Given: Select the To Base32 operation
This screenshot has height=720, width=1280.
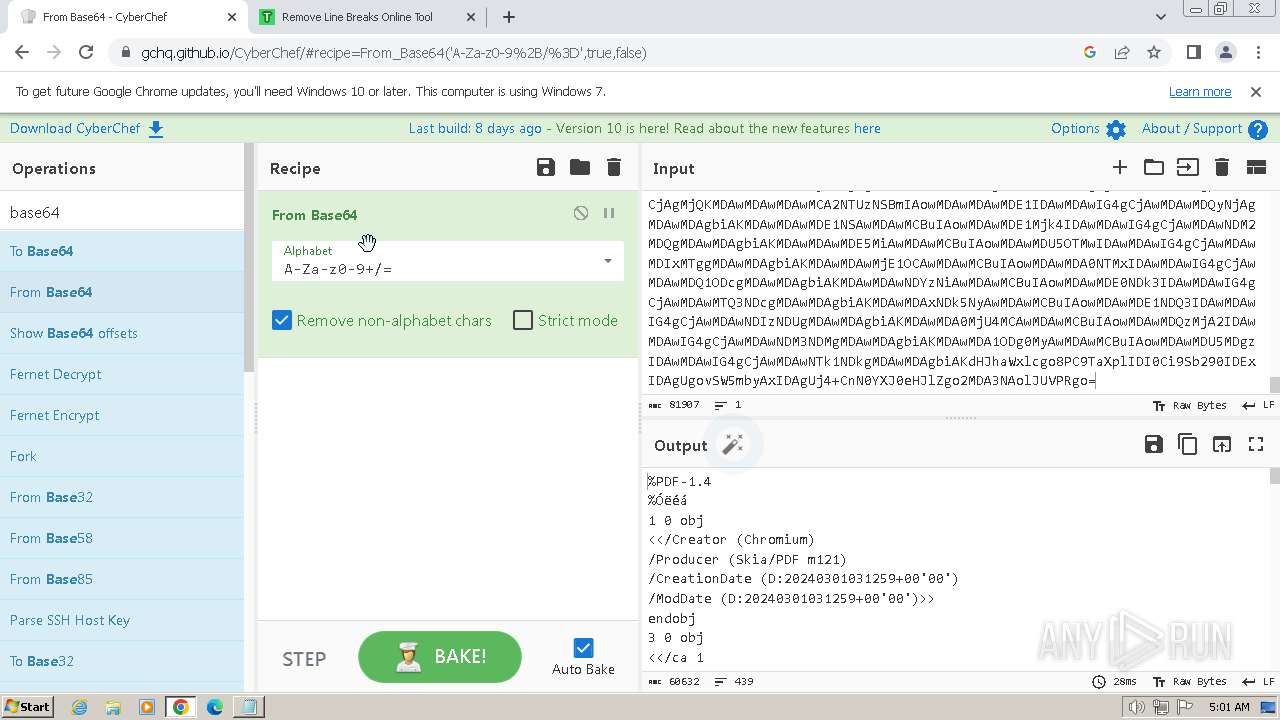Looking at the screenshot, I should click(x=122, y=661).
